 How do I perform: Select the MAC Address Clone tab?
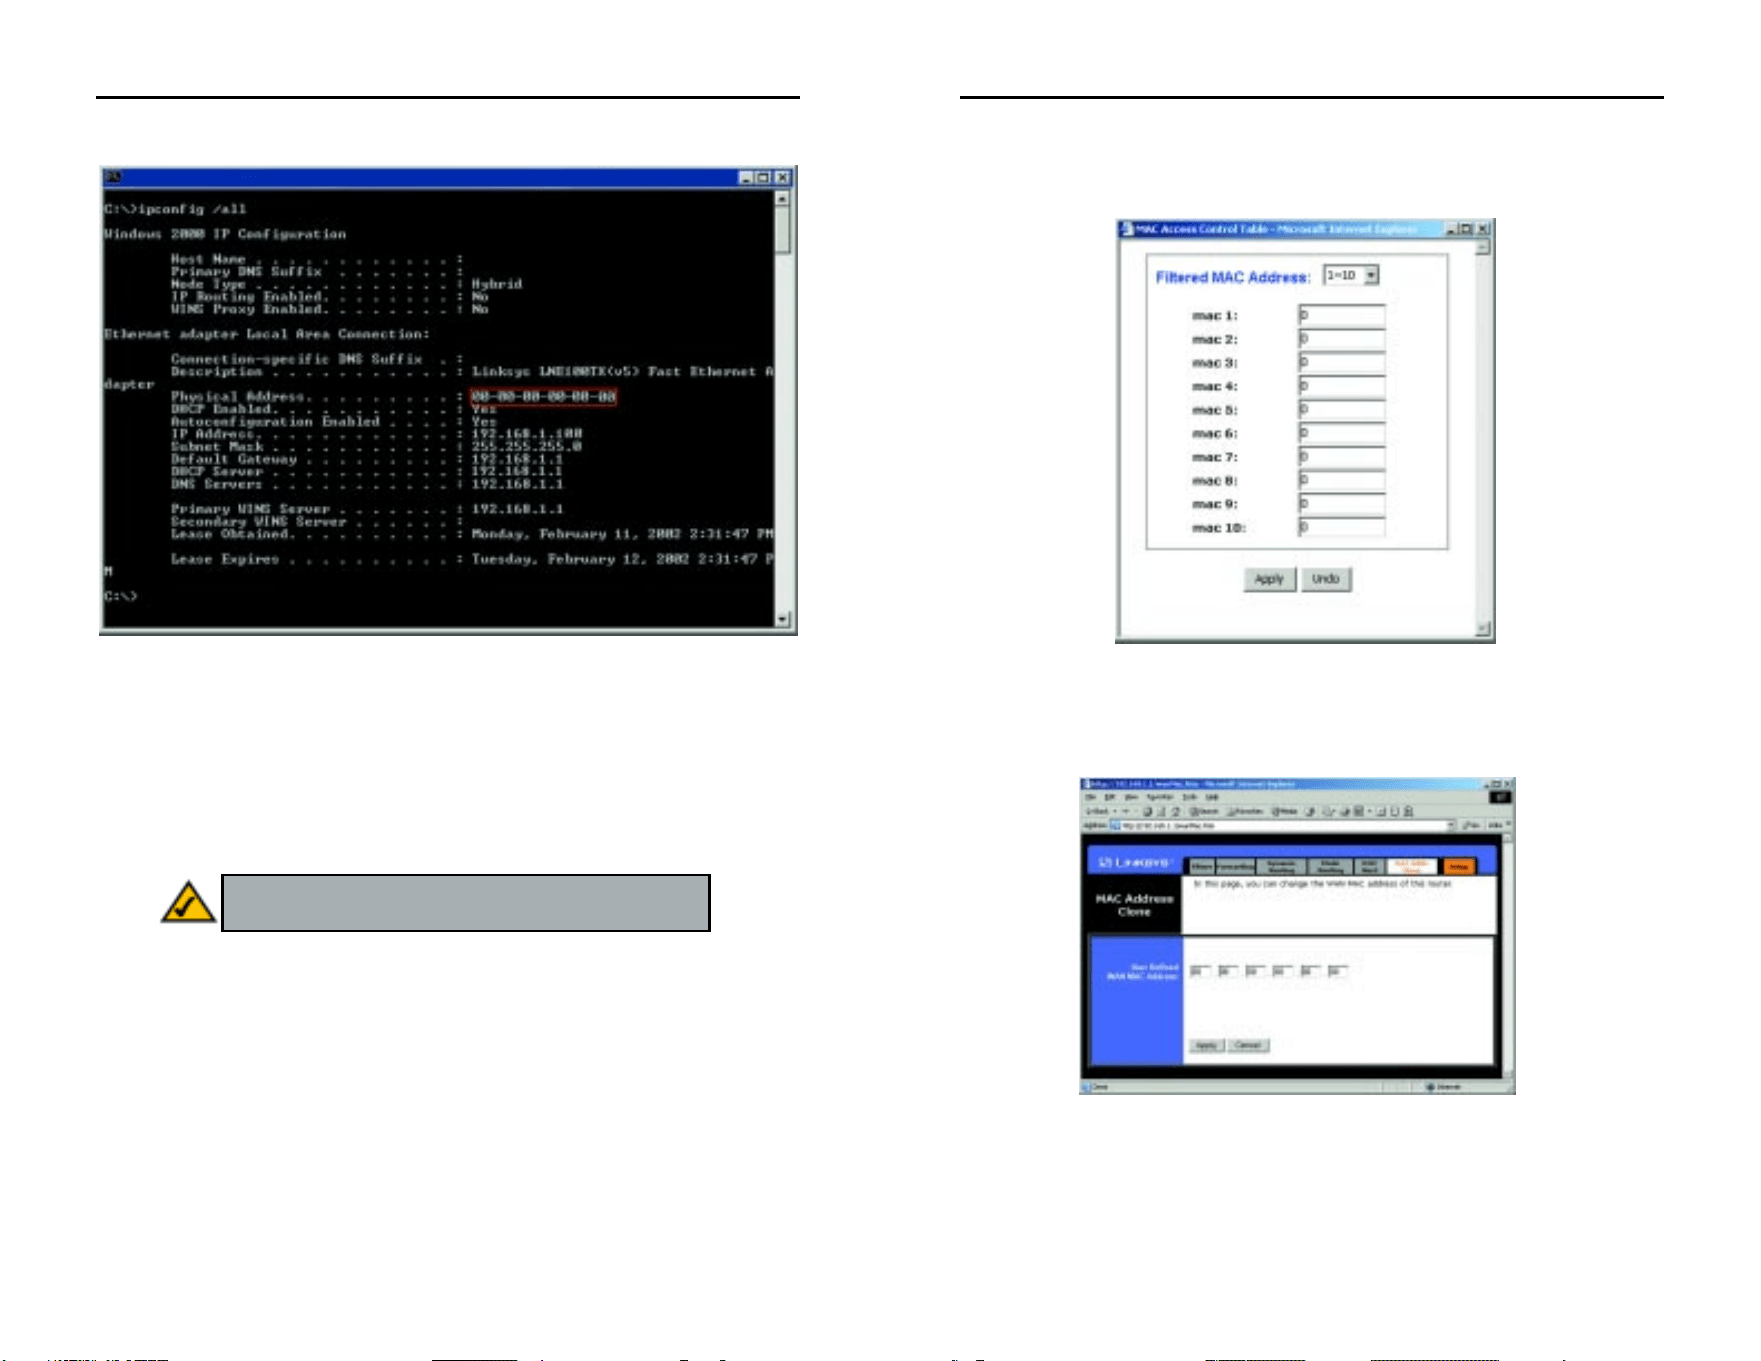(x=1412, y=867)
